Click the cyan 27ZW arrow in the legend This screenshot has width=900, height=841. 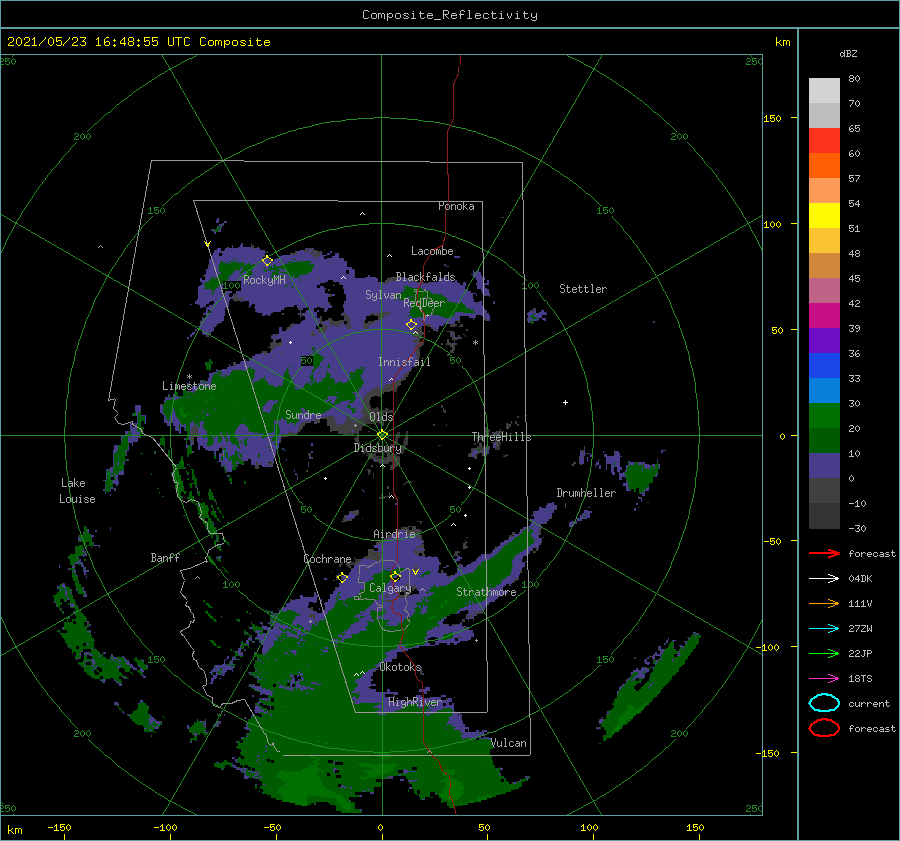(x=824, y=629)
